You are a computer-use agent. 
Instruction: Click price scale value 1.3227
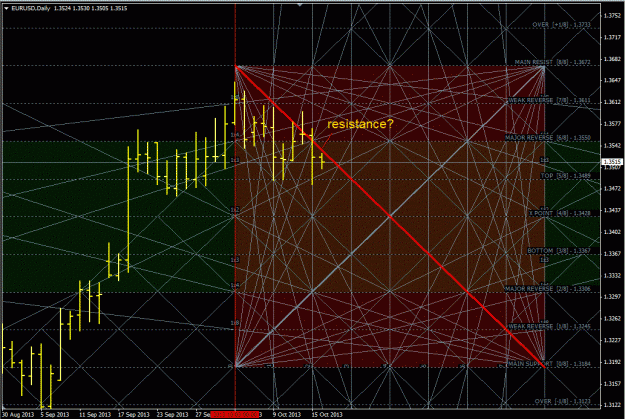coord(612,340)
